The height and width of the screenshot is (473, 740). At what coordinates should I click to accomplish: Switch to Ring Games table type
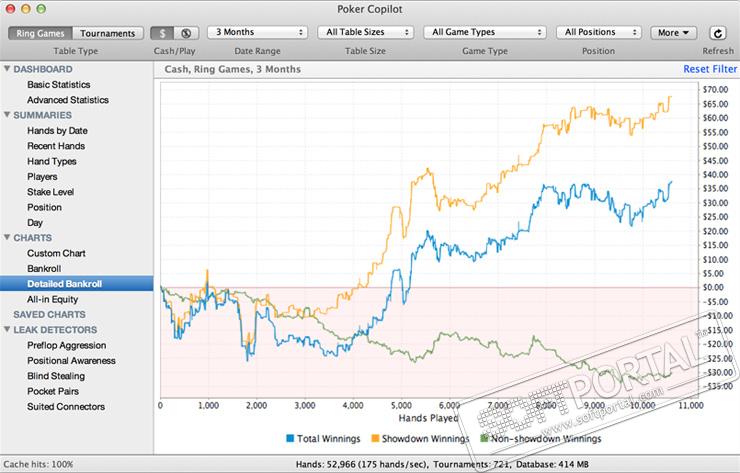coord(40,33)
